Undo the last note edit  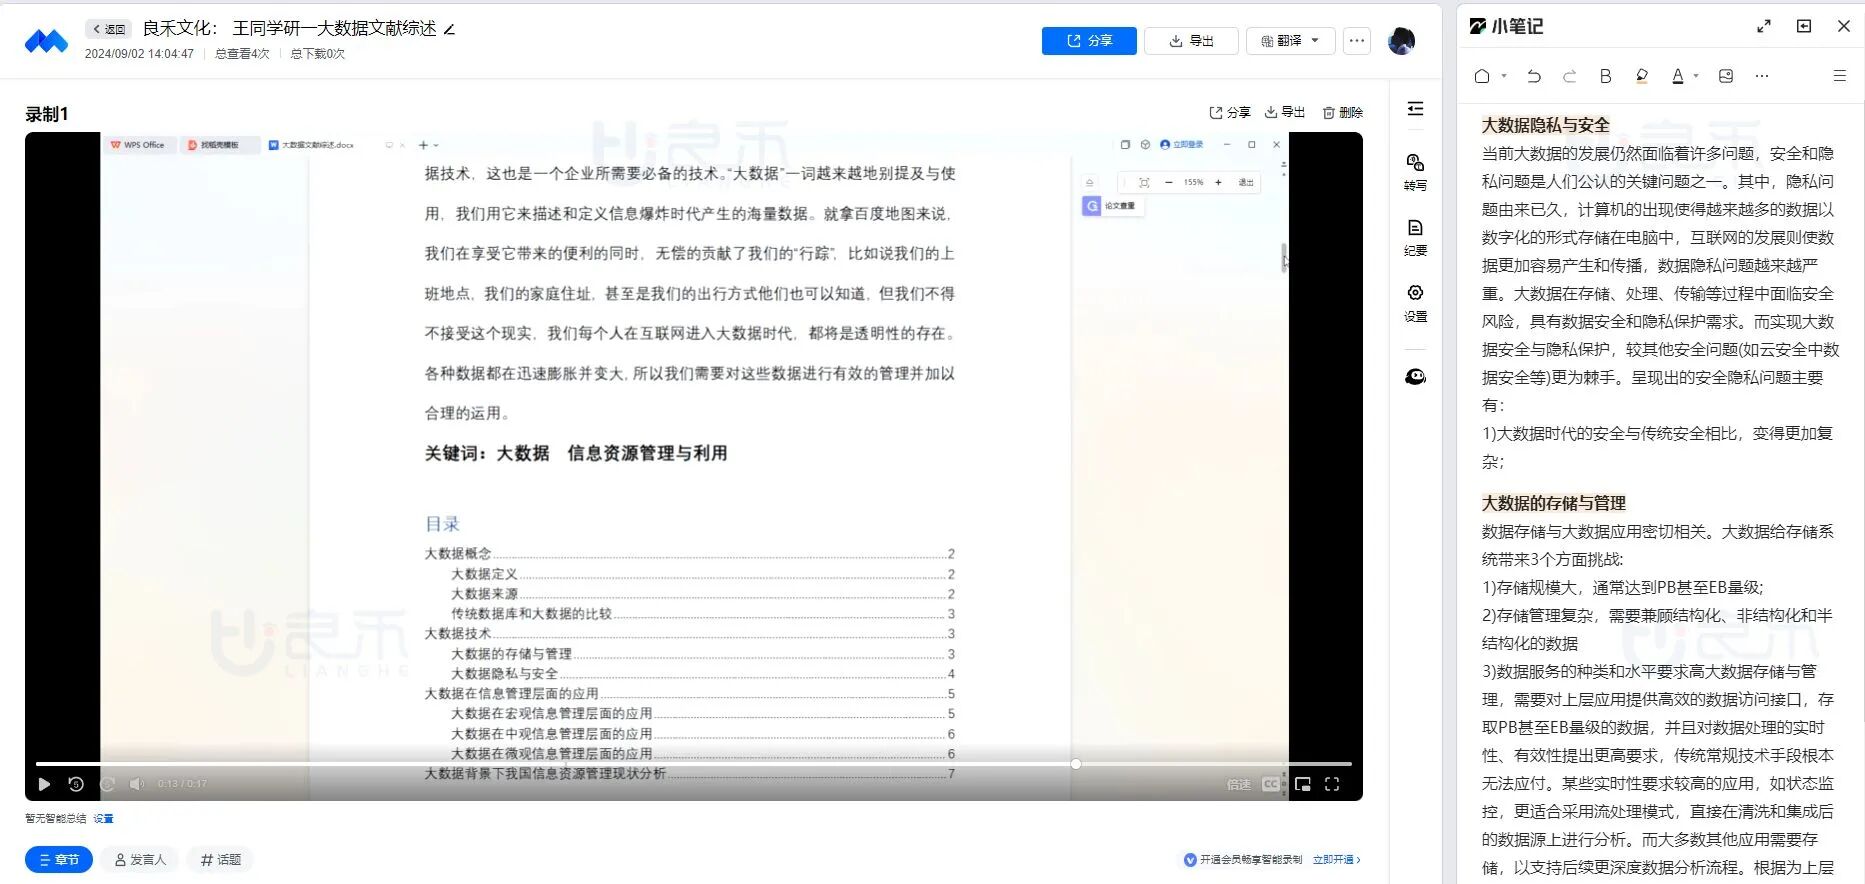(1534, 76)
